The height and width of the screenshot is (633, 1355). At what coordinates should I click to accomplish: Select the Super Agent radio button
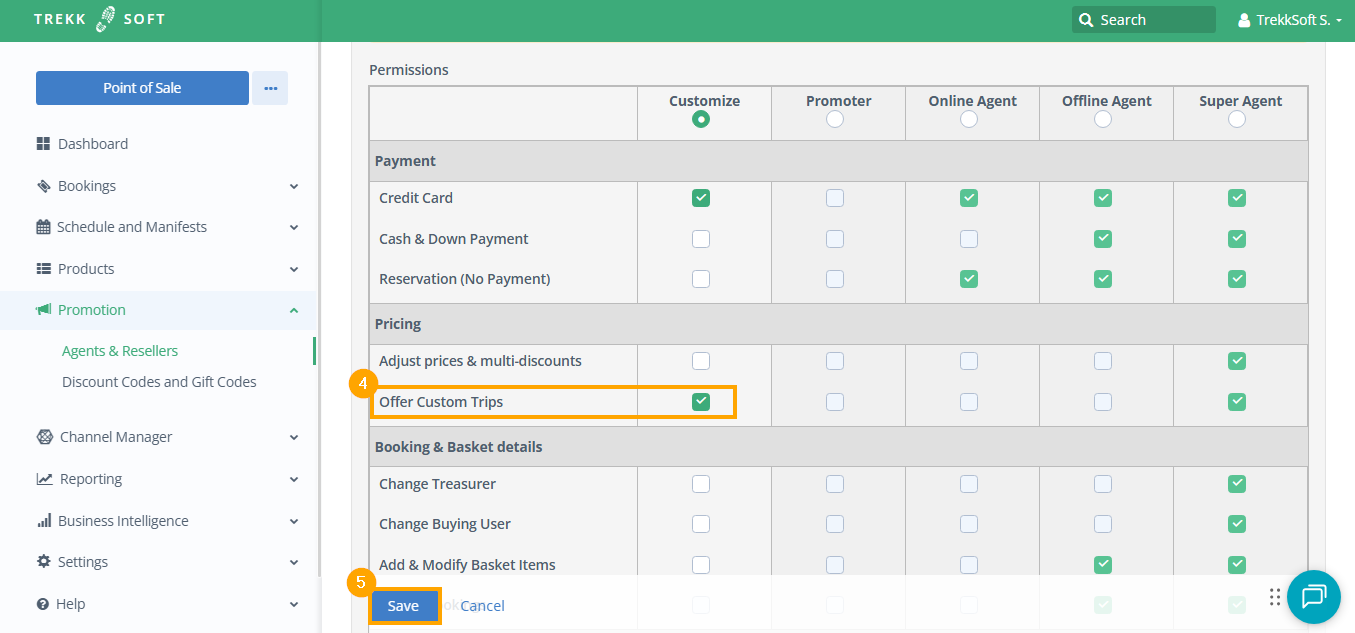pyautogui.click(x=1237, y=119)
